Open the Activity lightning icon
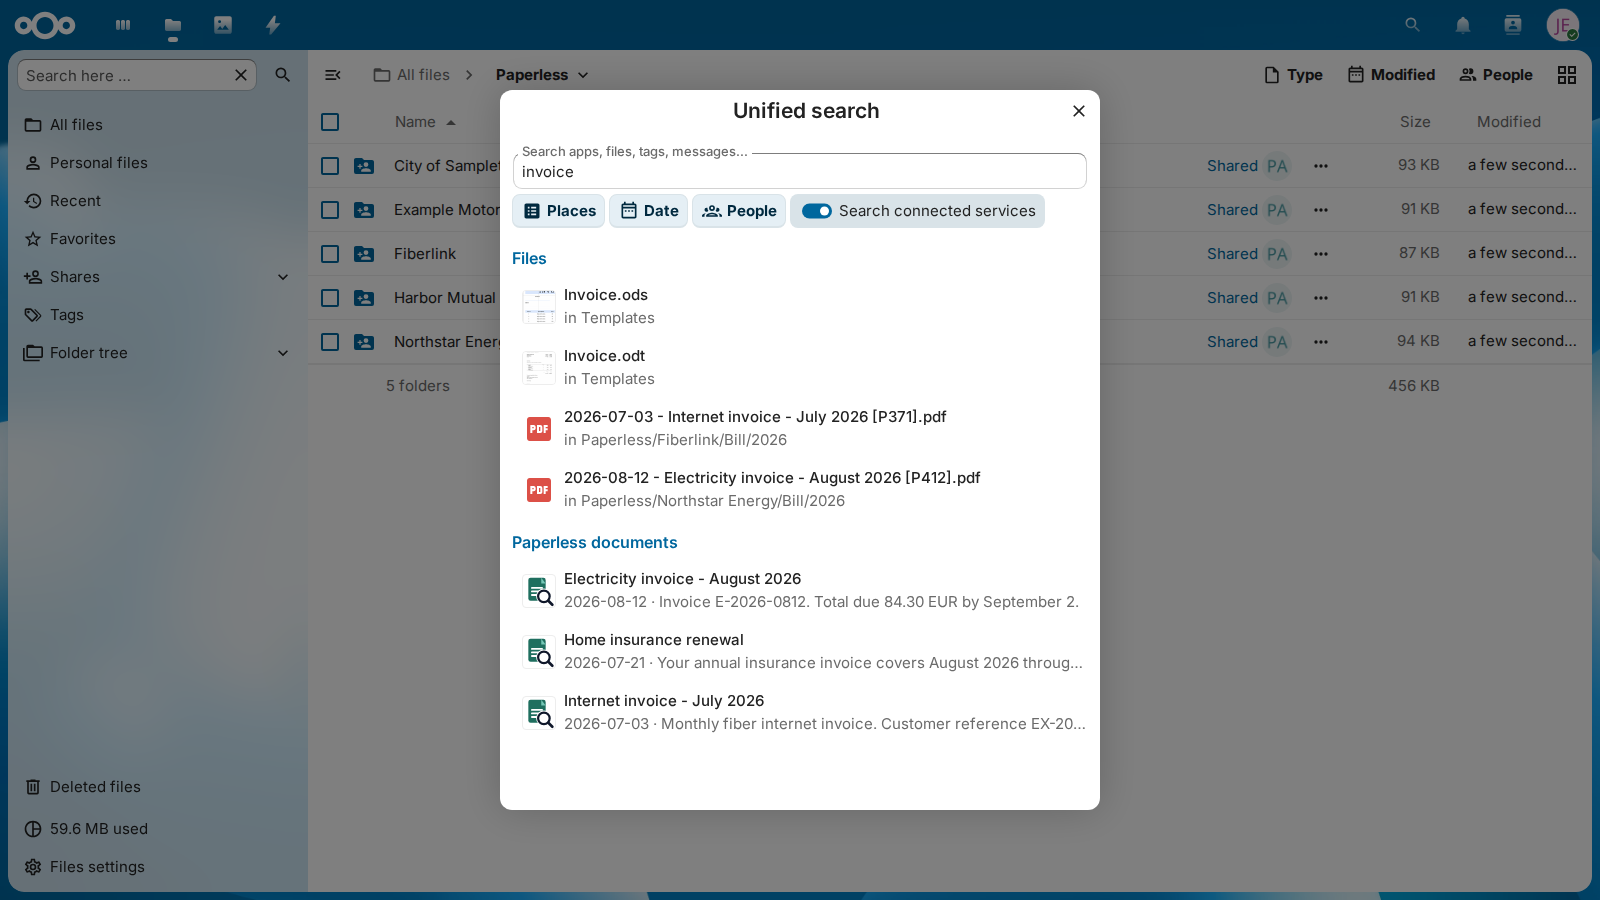Image resolution: width=1600 pixels, height=900 pixels. click(x=273, y=25)
